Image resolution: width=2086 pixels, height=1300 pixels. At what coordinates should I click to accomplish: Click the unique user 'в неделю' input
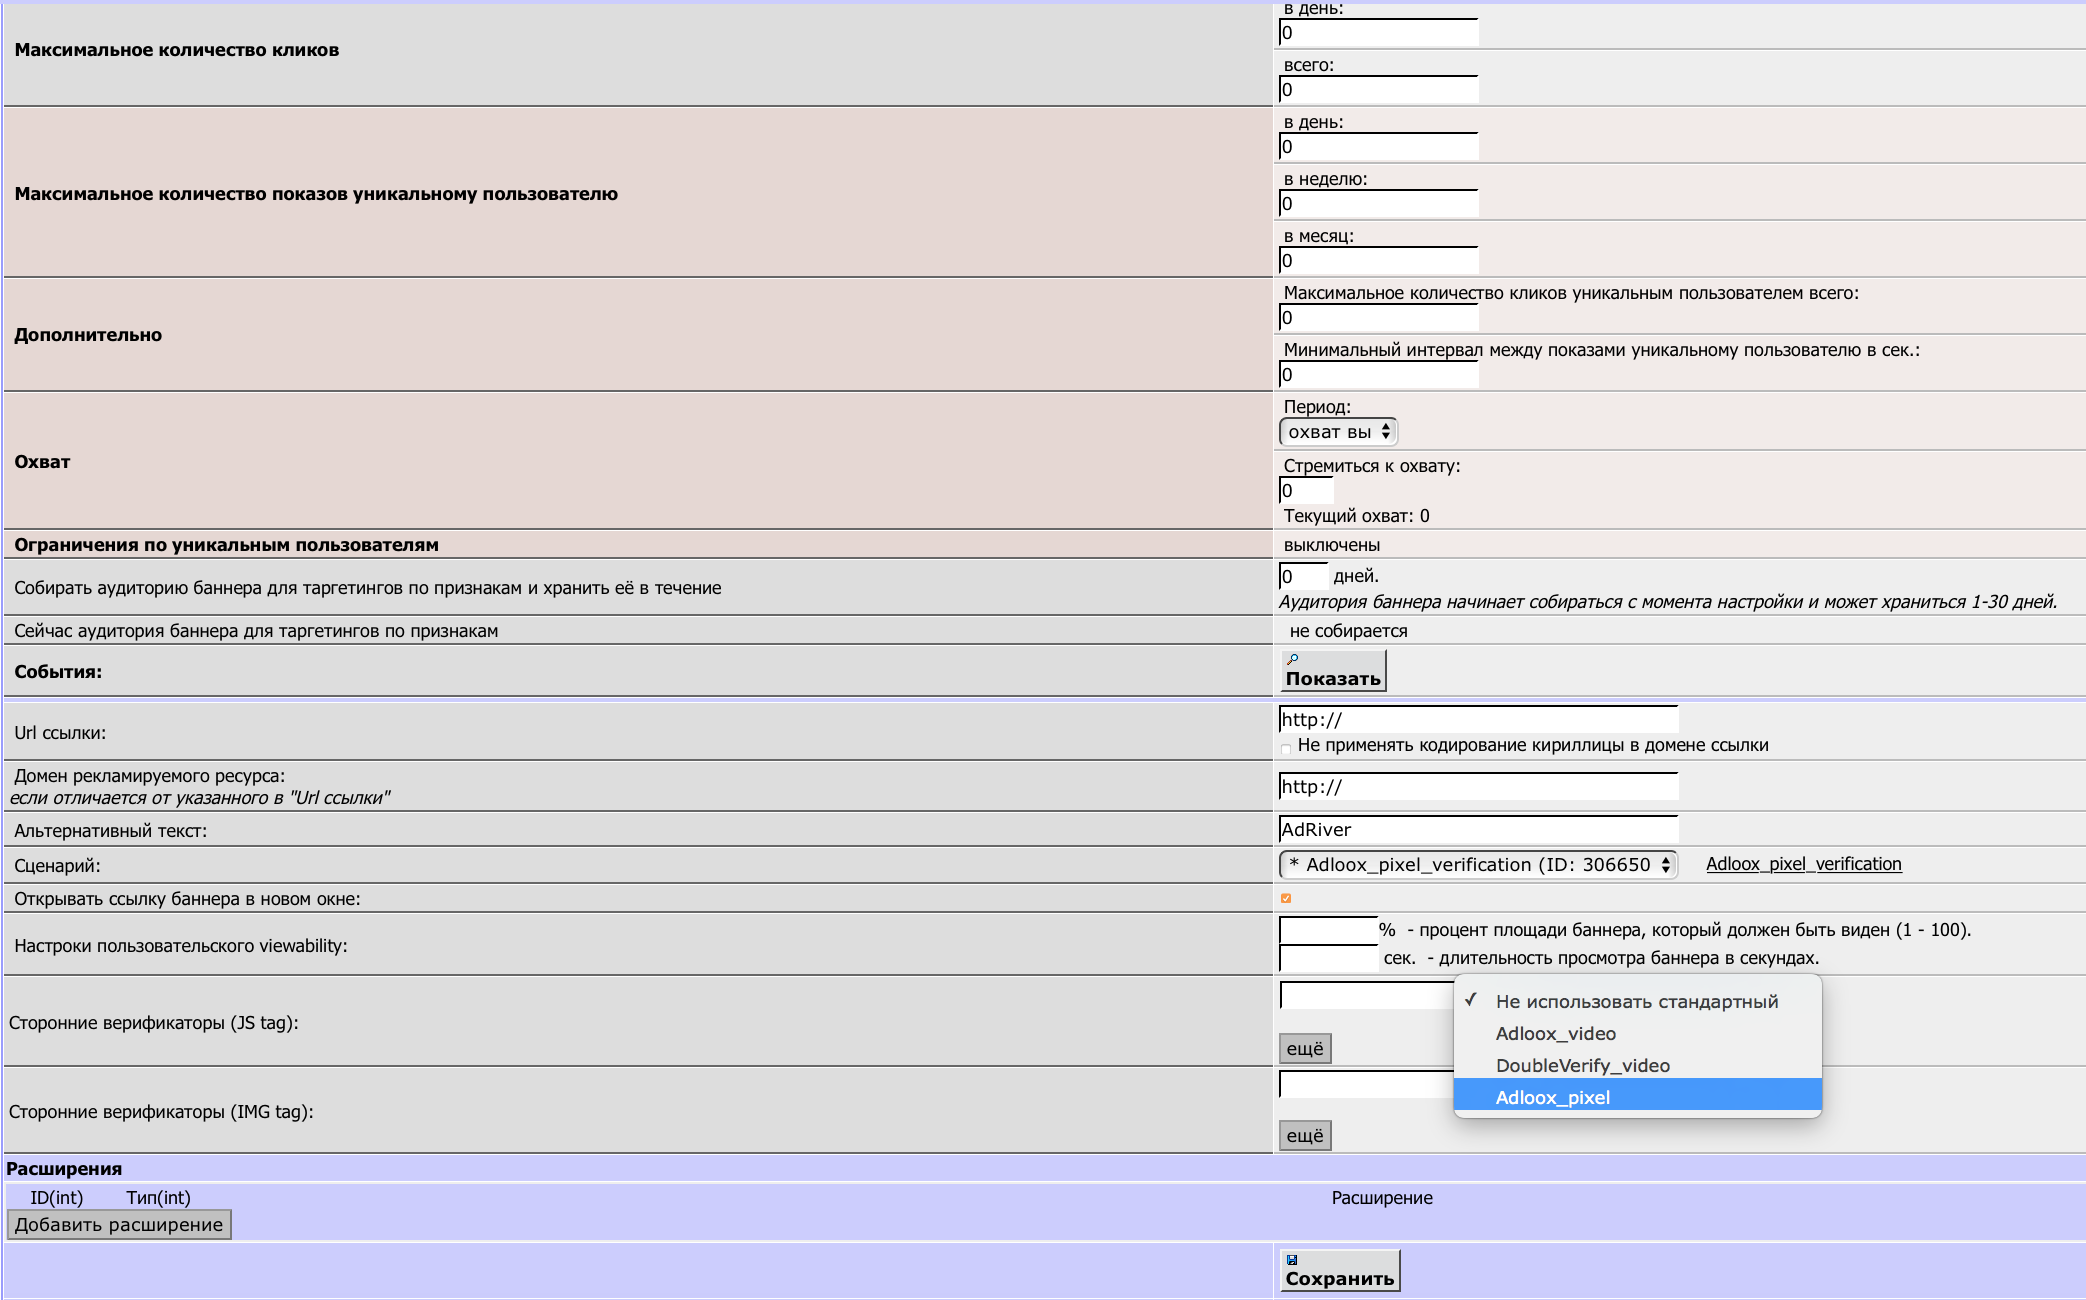[1378, 203]
